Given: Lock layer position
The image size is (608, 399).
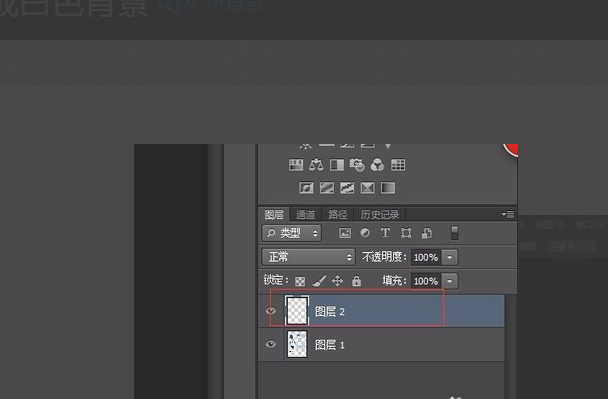Looking at the screenshot, I should (337, 280).
